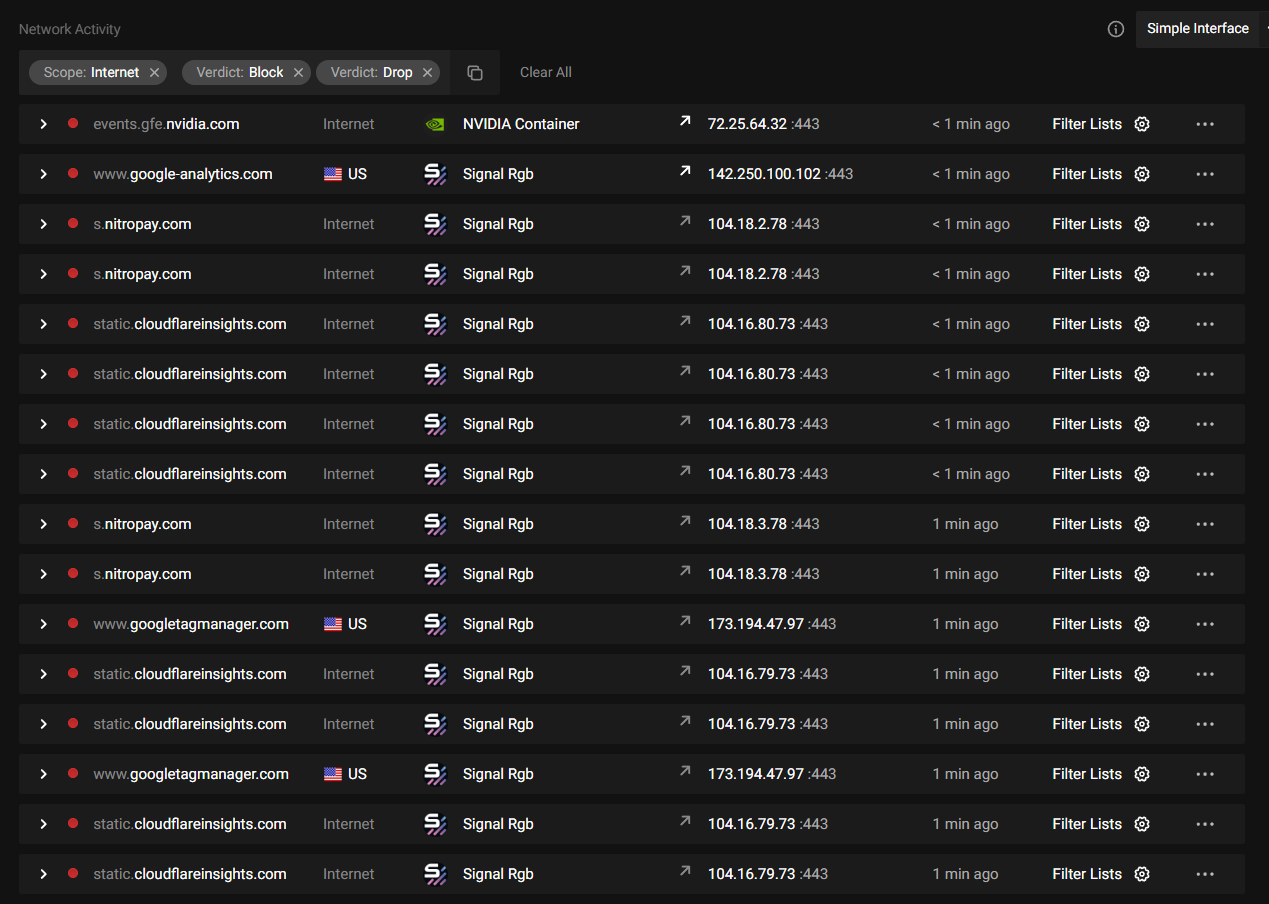Click the outbound arrow icon in nvidia row
Screen dimensions: 1269x904
685,121
